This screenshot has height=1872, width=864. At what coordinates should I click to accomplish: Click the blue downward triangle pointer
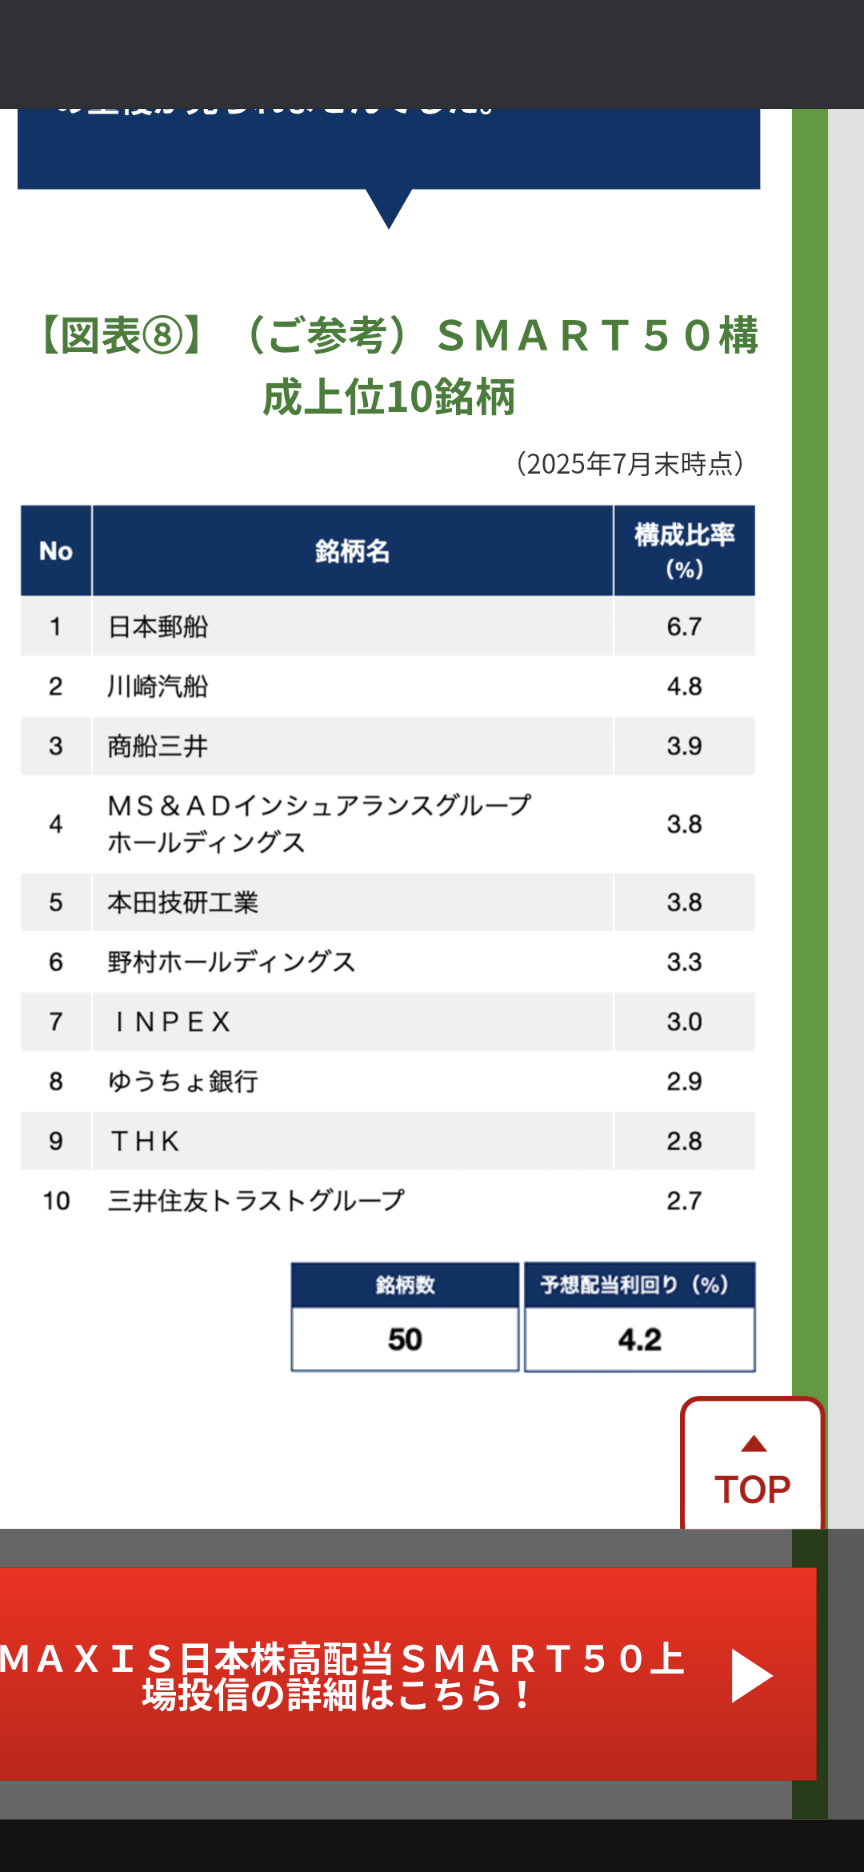point(389,208)
